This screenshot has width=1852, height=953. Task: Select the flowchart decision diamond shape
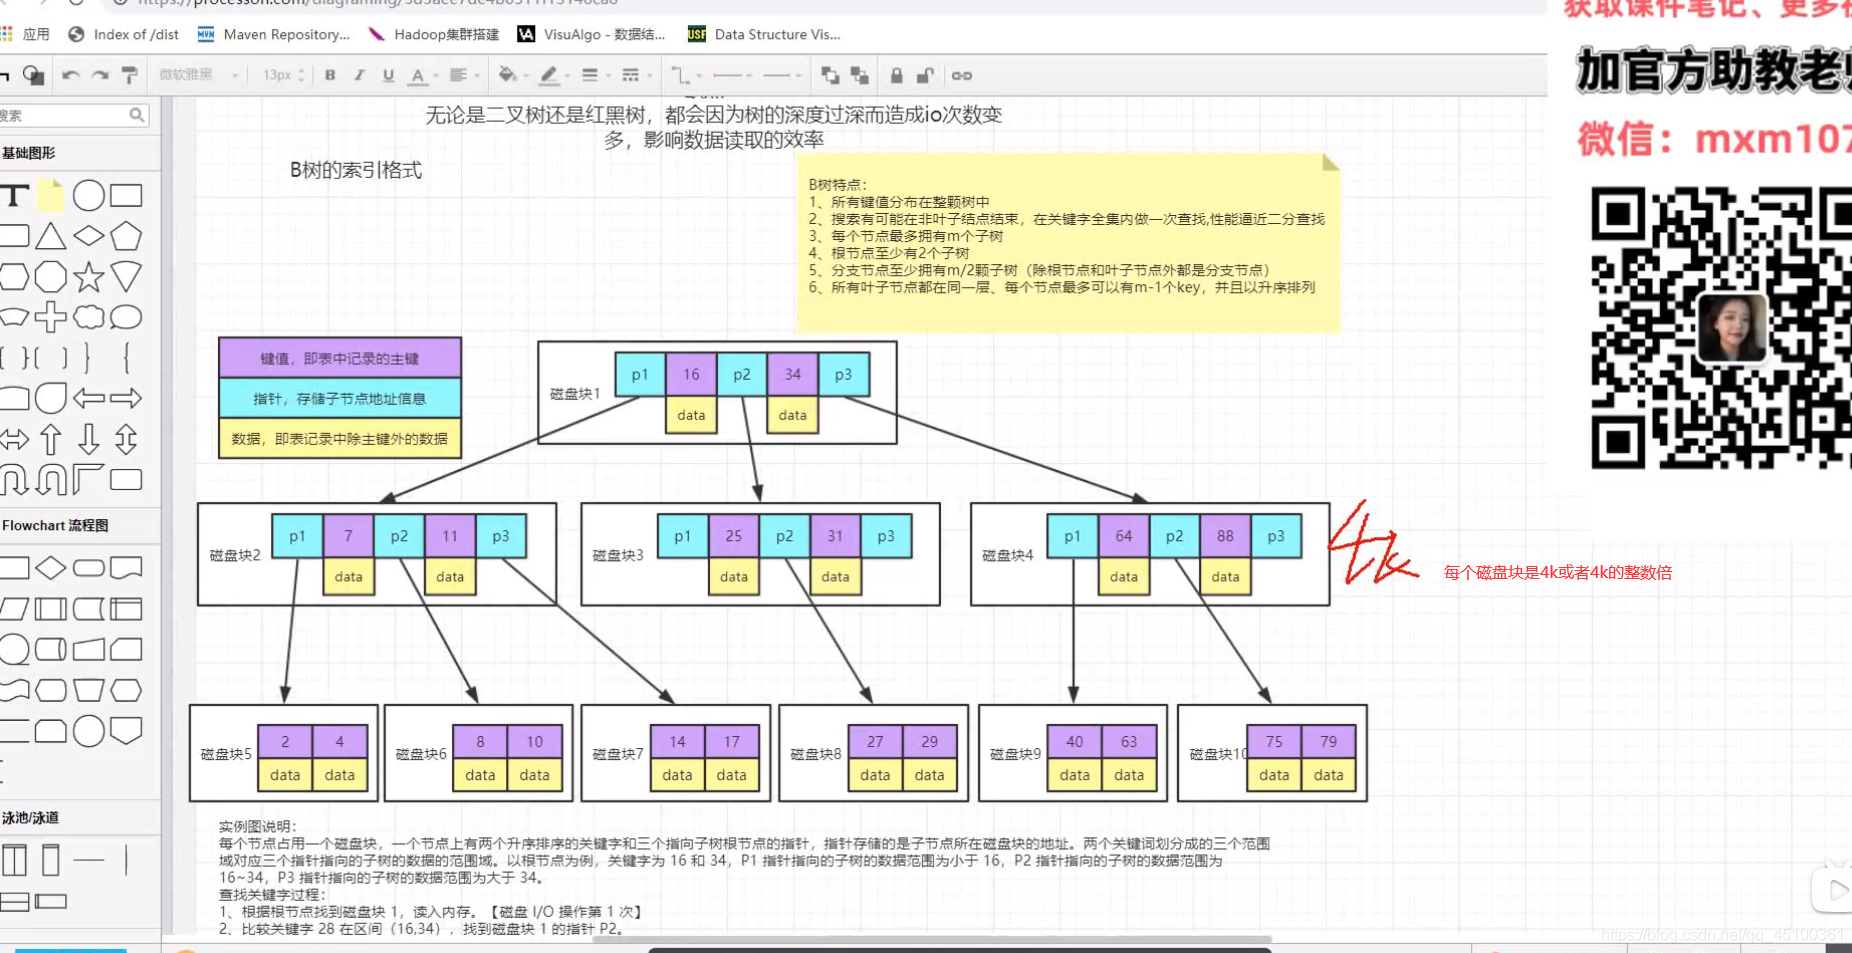click(x=50, y=568)
